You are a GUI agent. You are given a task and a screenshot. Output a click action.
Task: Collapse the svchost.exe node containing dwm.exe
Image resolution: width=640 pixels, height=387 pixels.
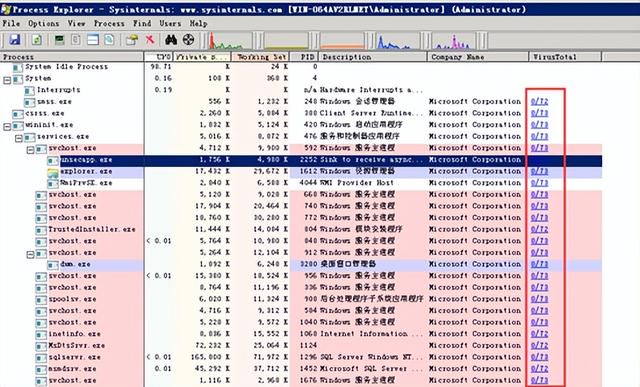coord(30,255)
